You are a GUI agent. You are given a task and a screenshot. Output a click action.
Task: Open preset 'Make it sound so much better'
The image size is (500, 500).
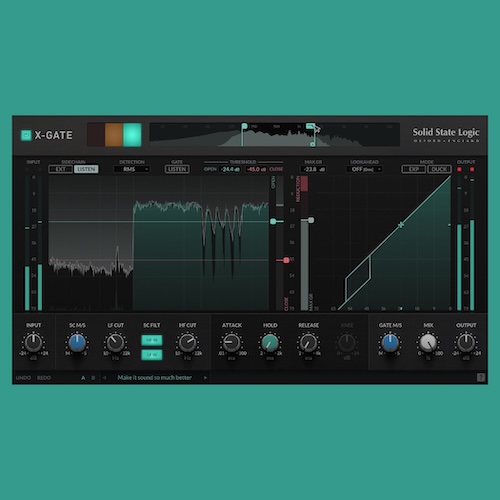[154, 378]
